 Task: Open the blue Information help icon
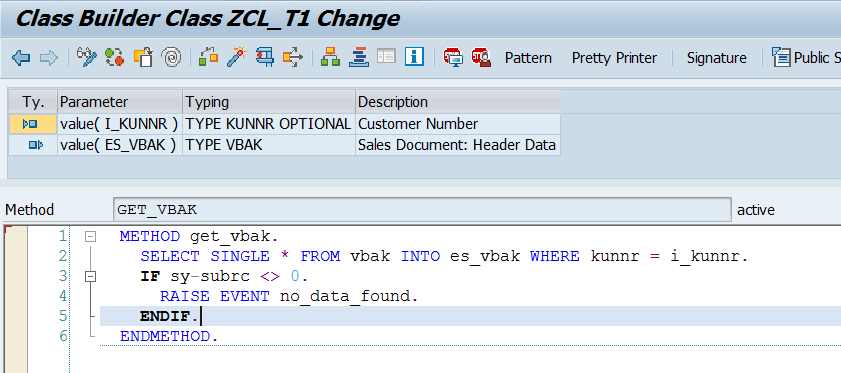pos(415,57)
